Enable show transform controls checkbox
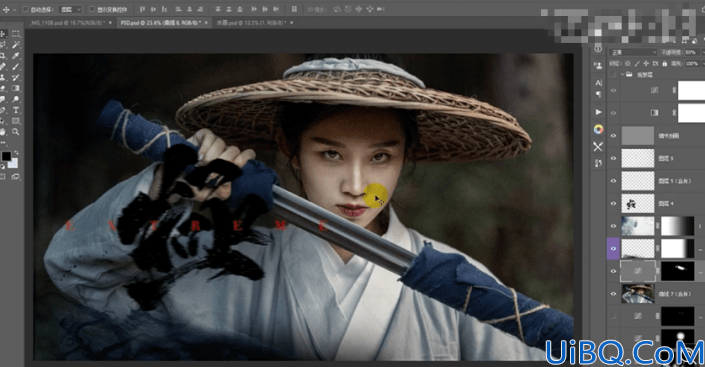The width and height of the screenshot is (705, 367). pos(92,9)
